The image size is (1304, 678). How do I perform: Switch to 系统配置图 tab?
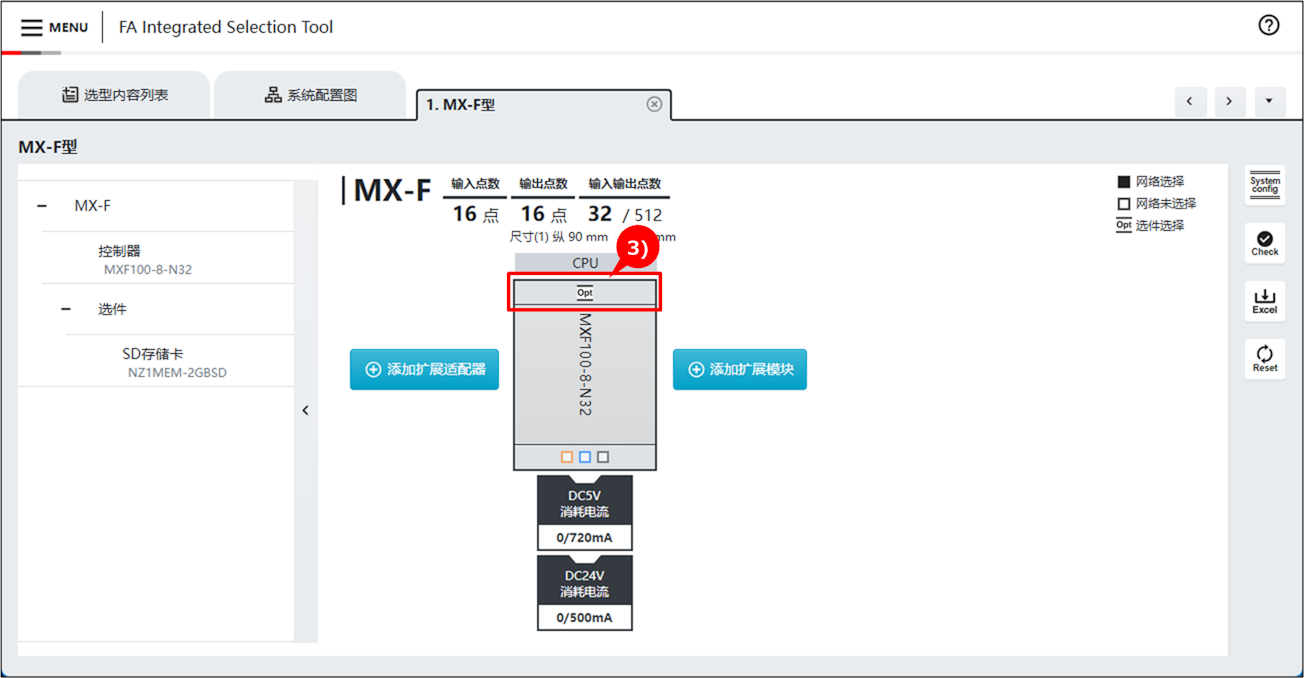pyautogui.click(x=310, y=95)
